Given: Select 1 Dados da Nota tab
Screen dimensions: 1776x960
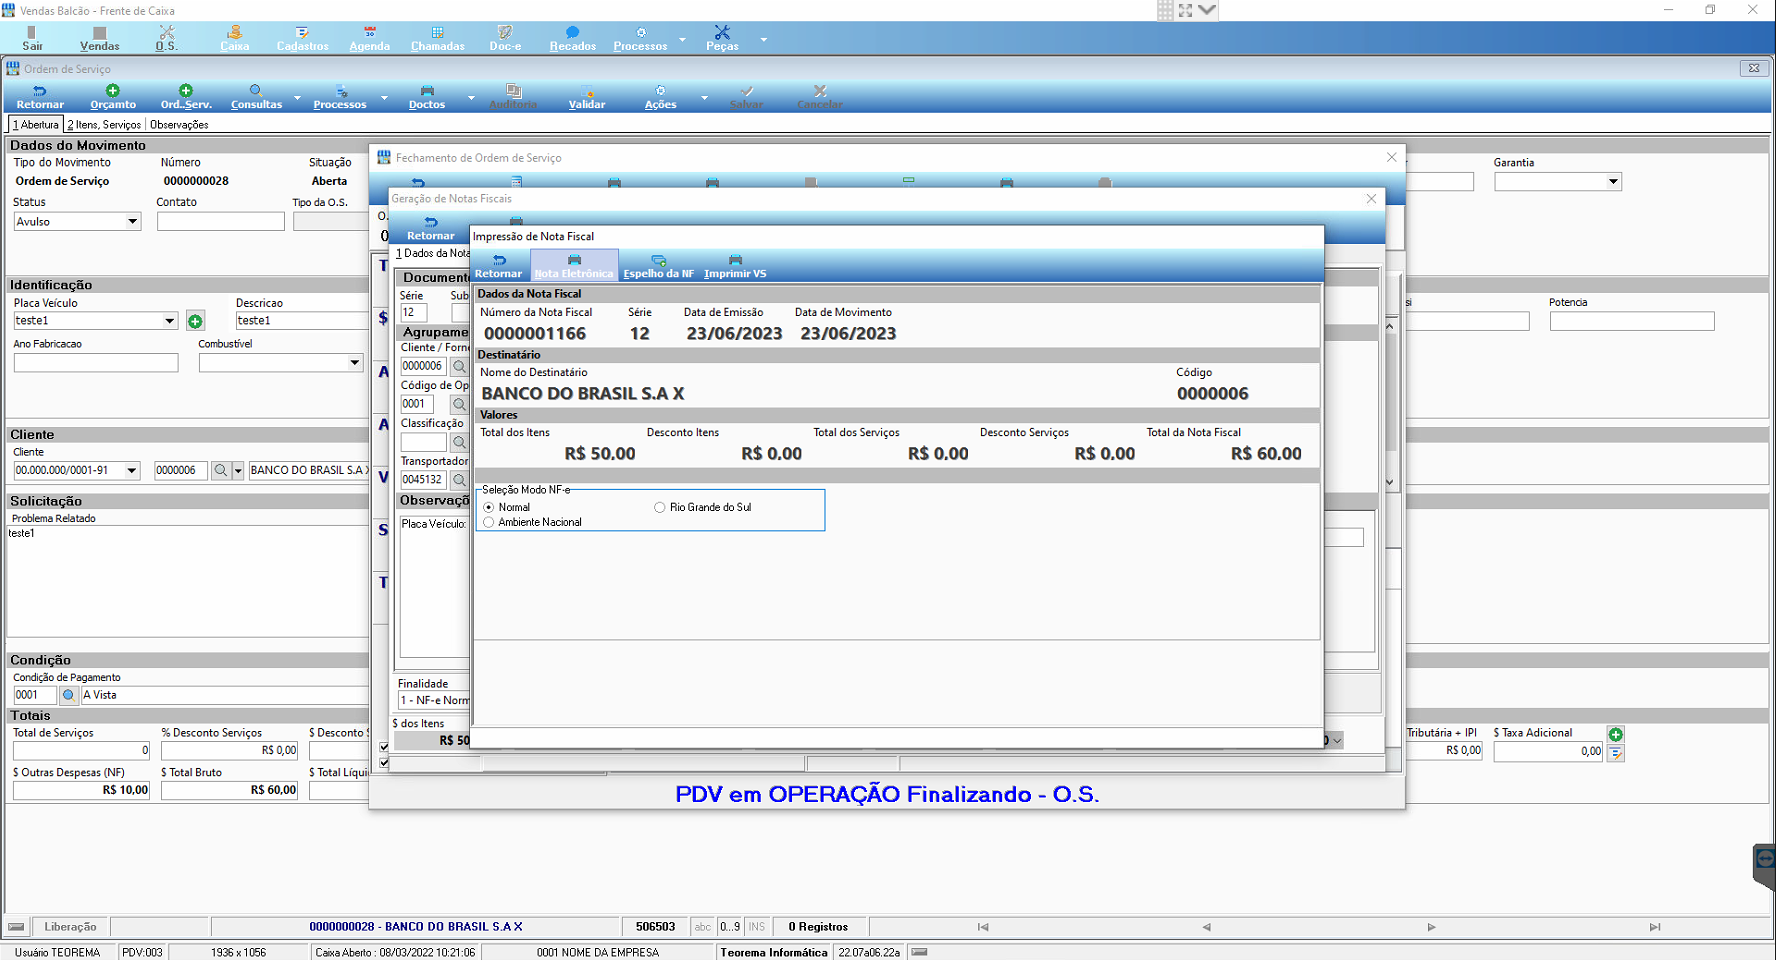Looking at the screenshot, I should [432, 254].
